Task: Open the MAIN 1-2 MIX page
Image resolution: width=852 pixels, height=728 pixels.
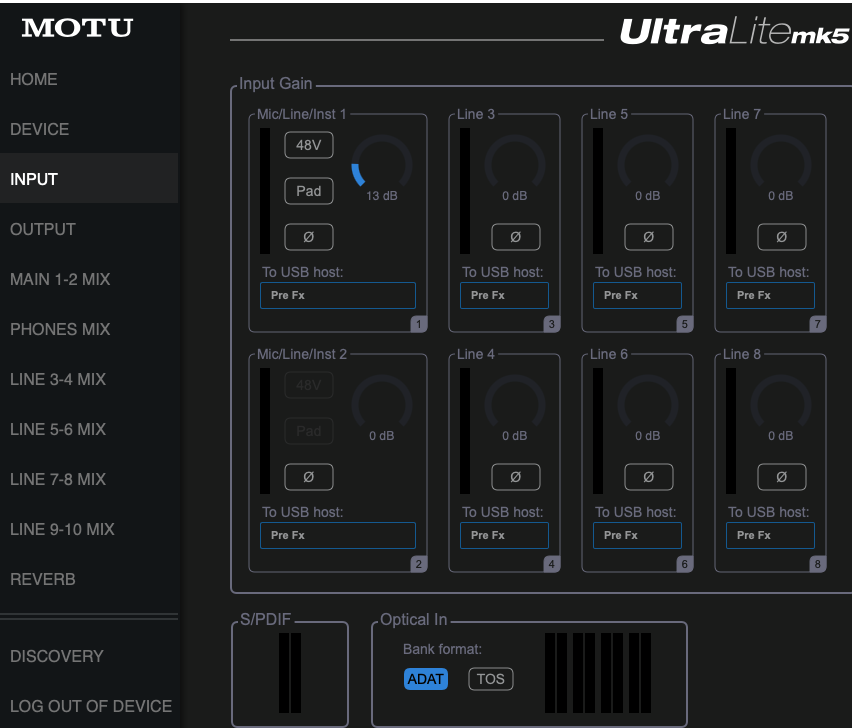Action: click(x=60, y=279)
